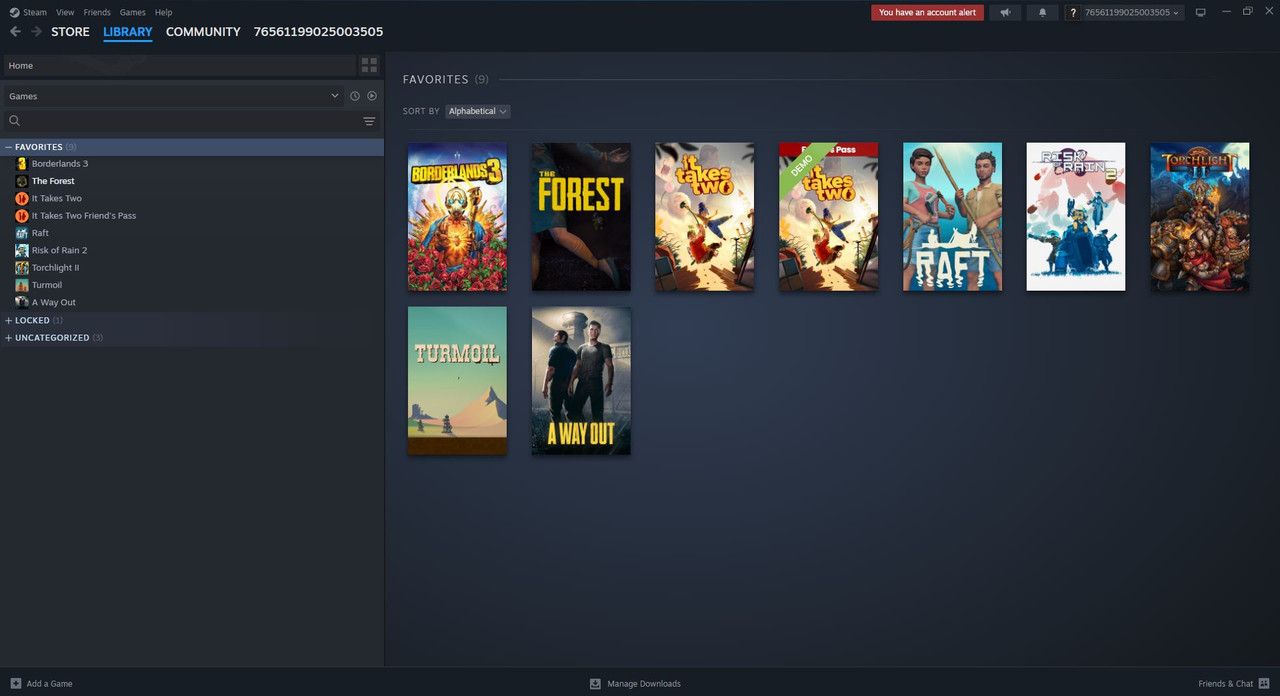Open the Raft cover art
The height and width of the screenshot is (696, 1280).
(952, 217)
